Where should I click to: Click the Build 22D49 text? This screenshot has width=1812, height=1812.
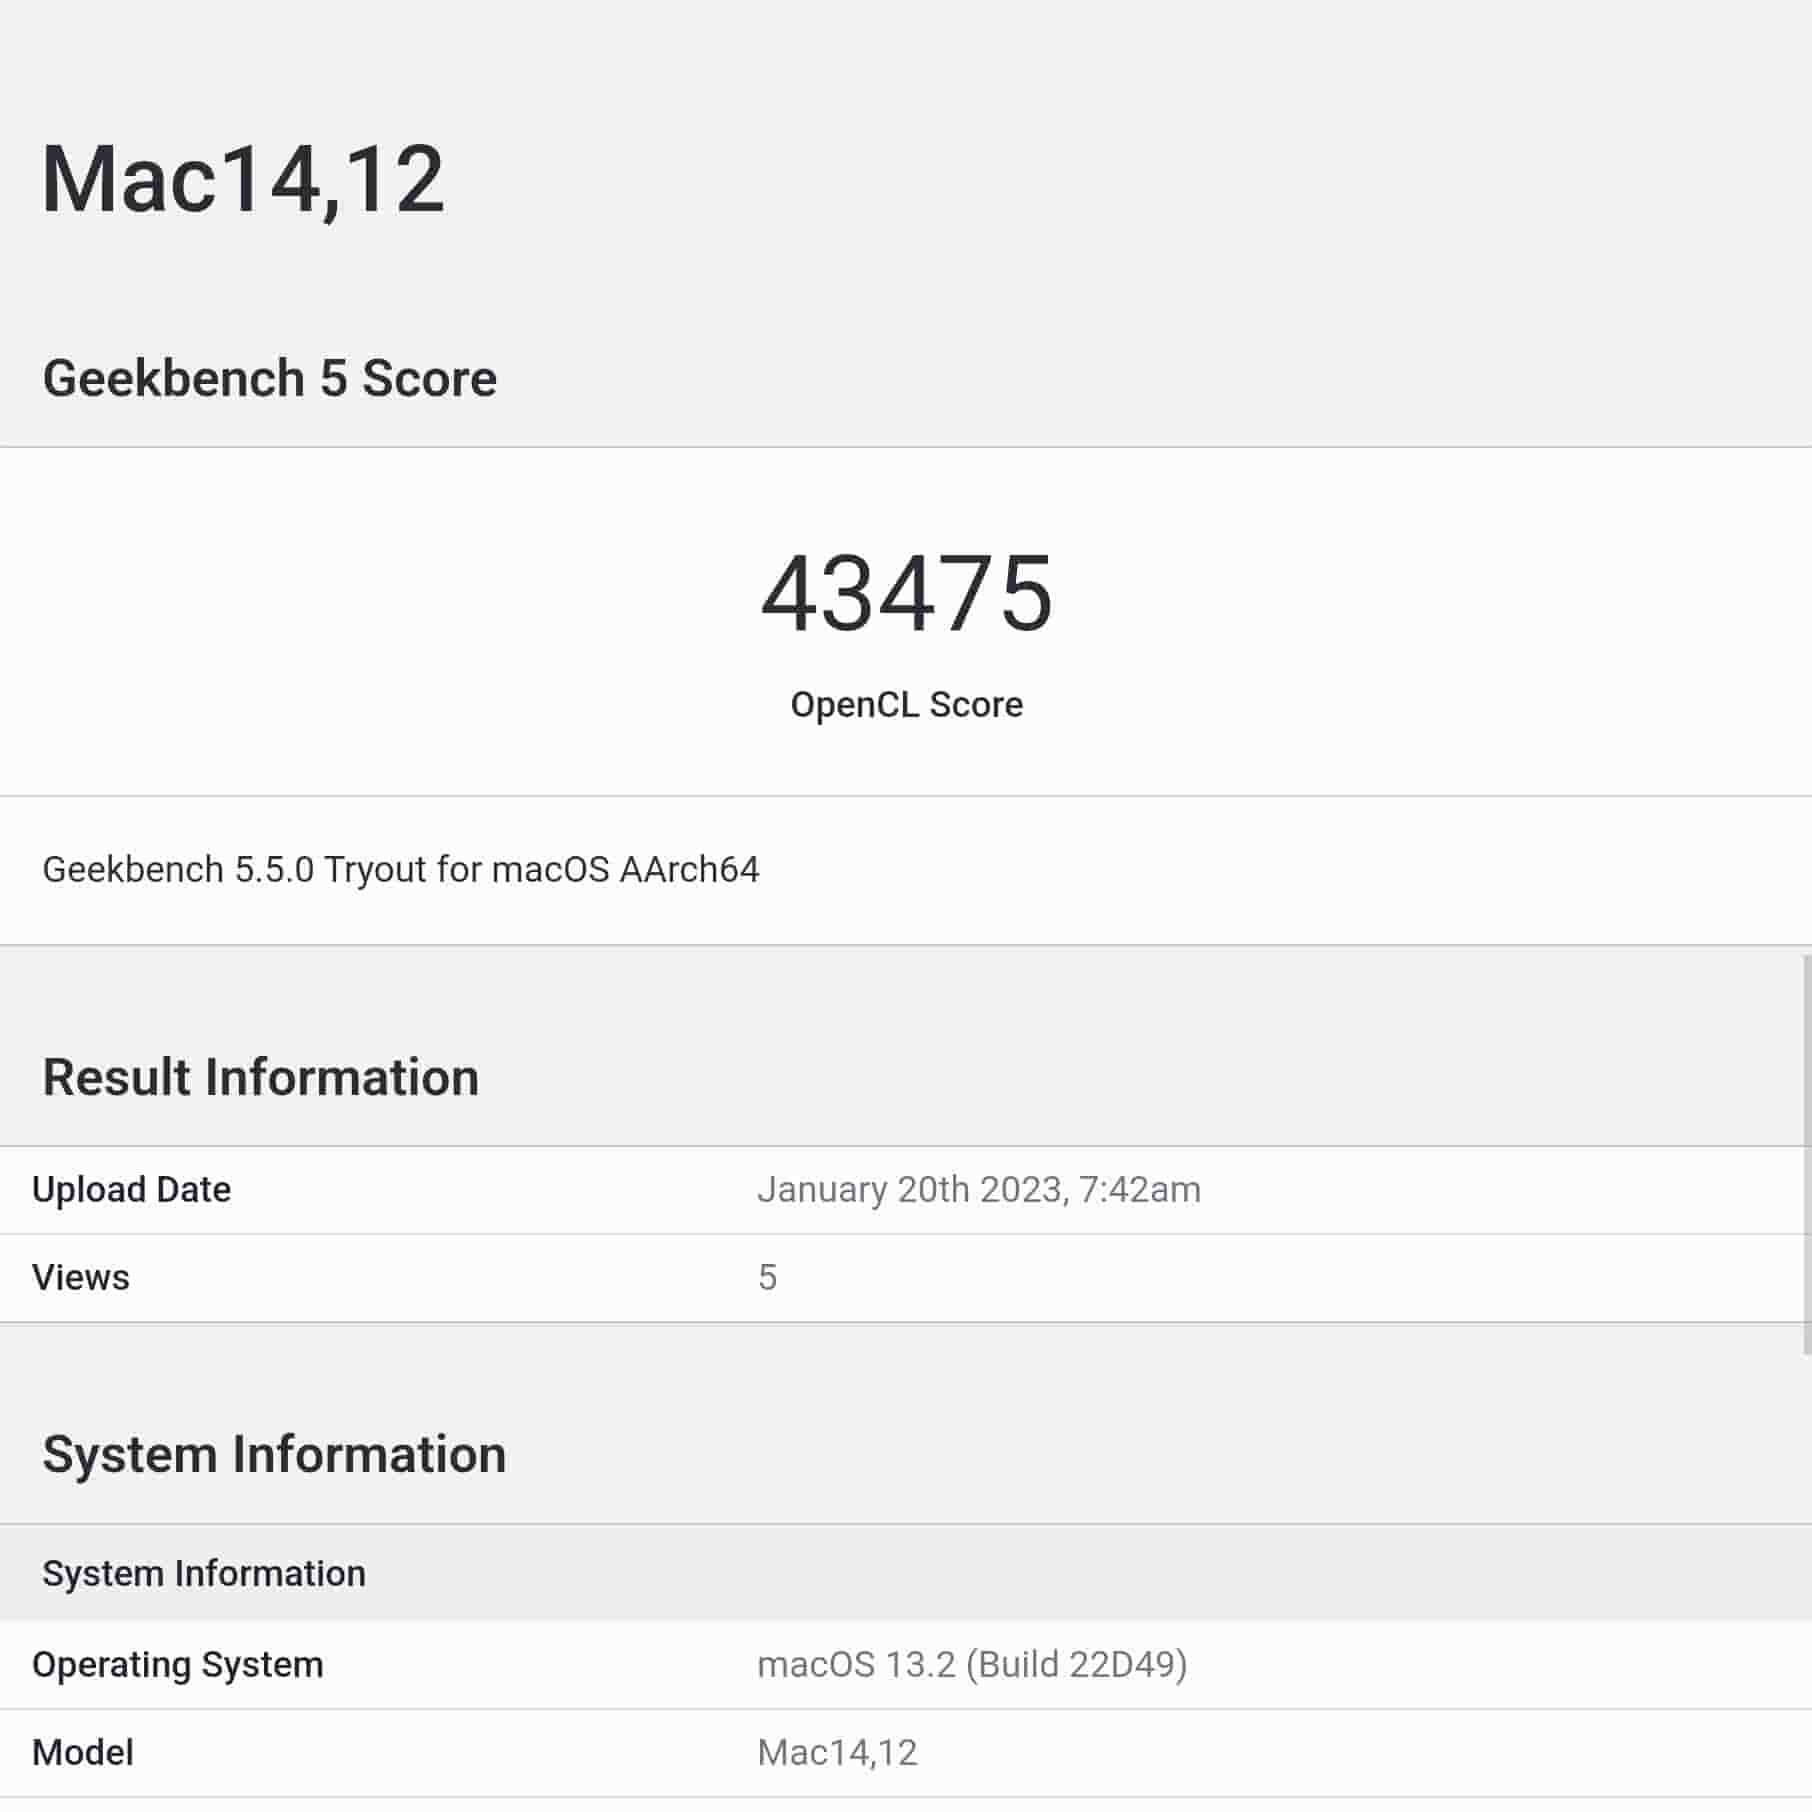[x=1077, y=1665]
